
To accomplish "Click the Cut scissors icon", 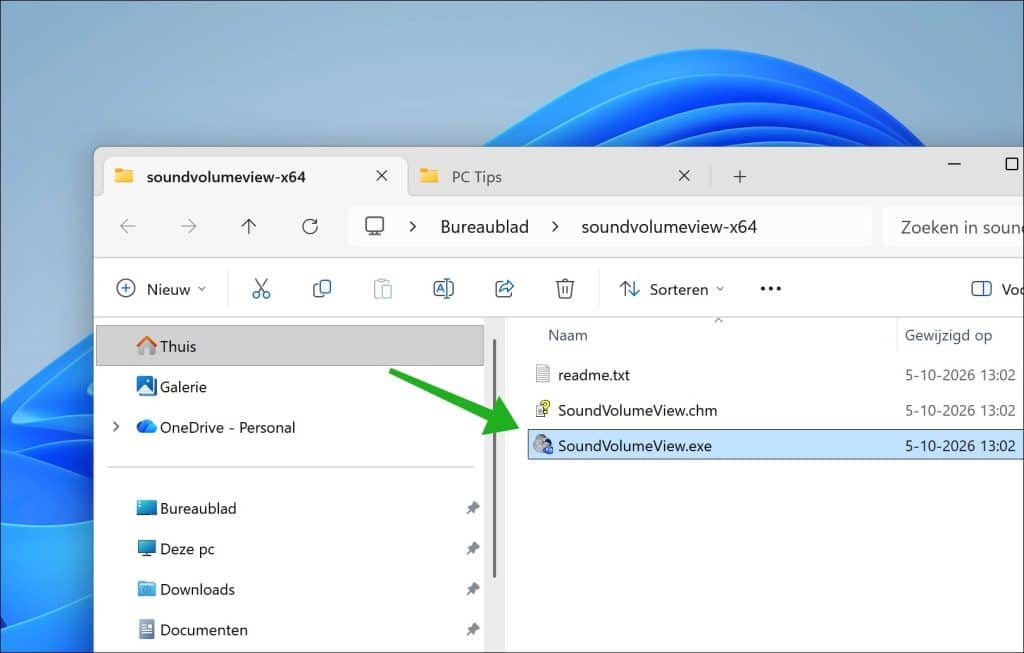I will pos(261,289).
